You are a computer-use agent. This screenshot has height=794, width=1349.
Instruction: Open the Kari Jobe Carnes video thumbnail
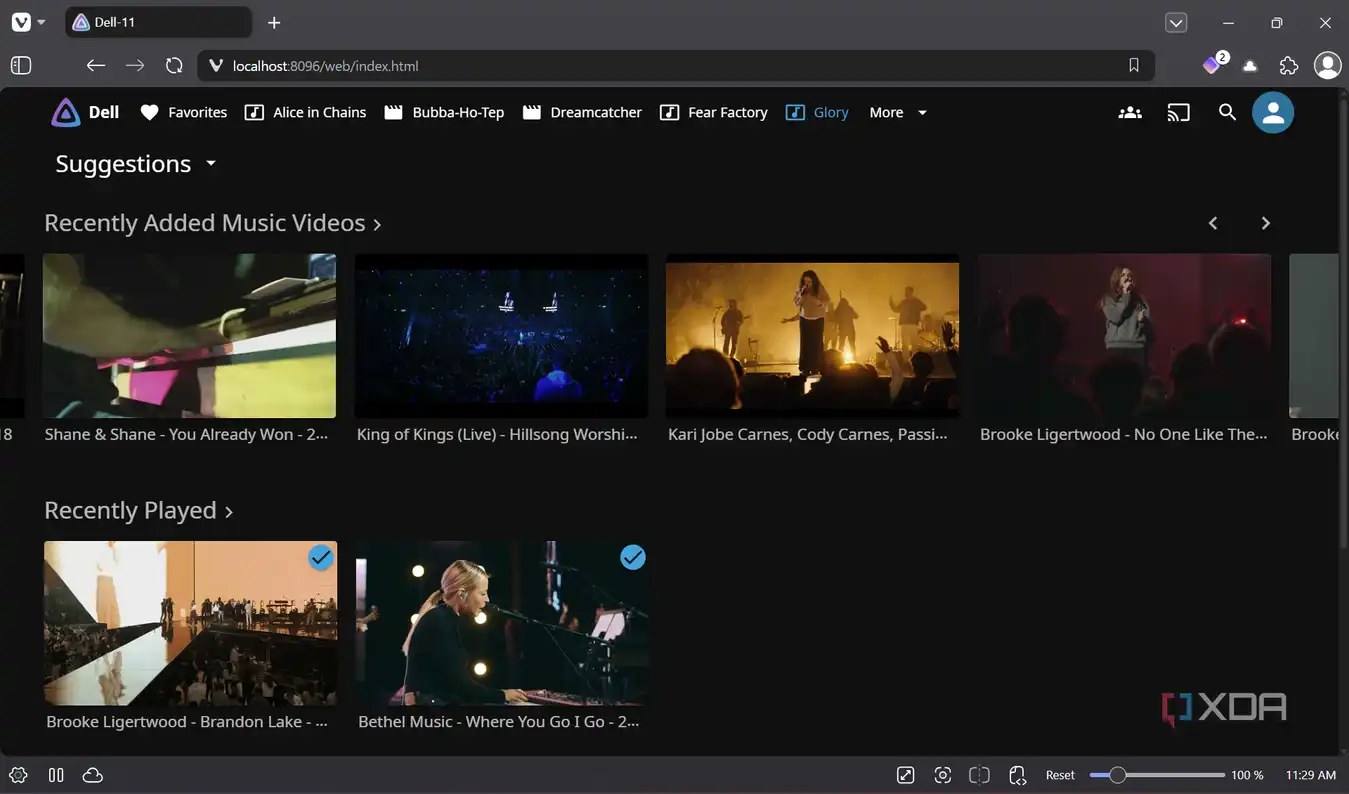click(x=812, y=336)
